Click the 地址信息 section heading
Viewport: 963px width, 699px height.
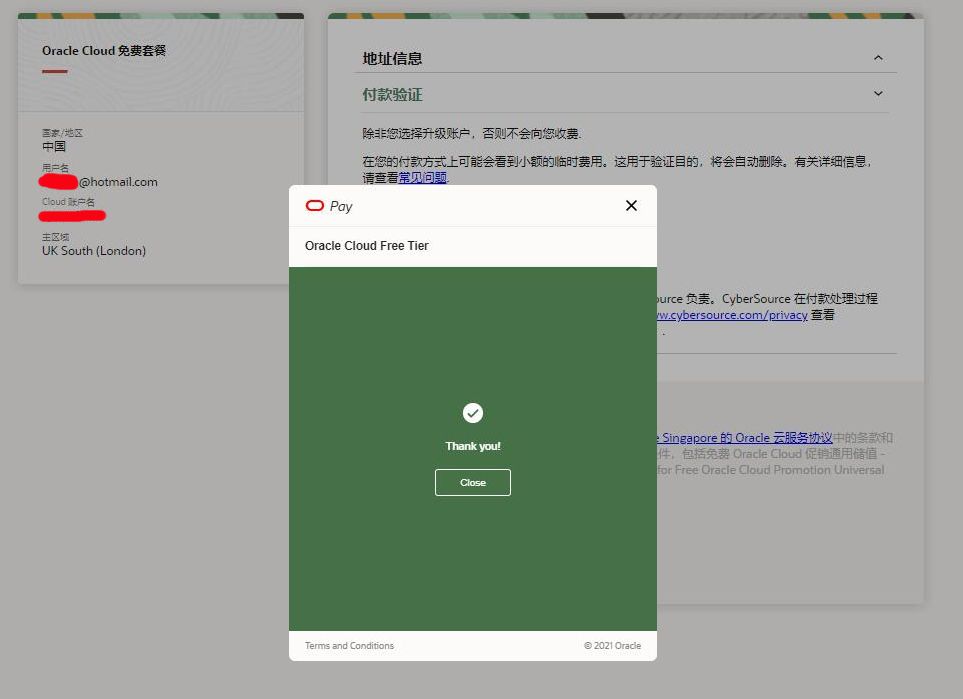(392, 58)
